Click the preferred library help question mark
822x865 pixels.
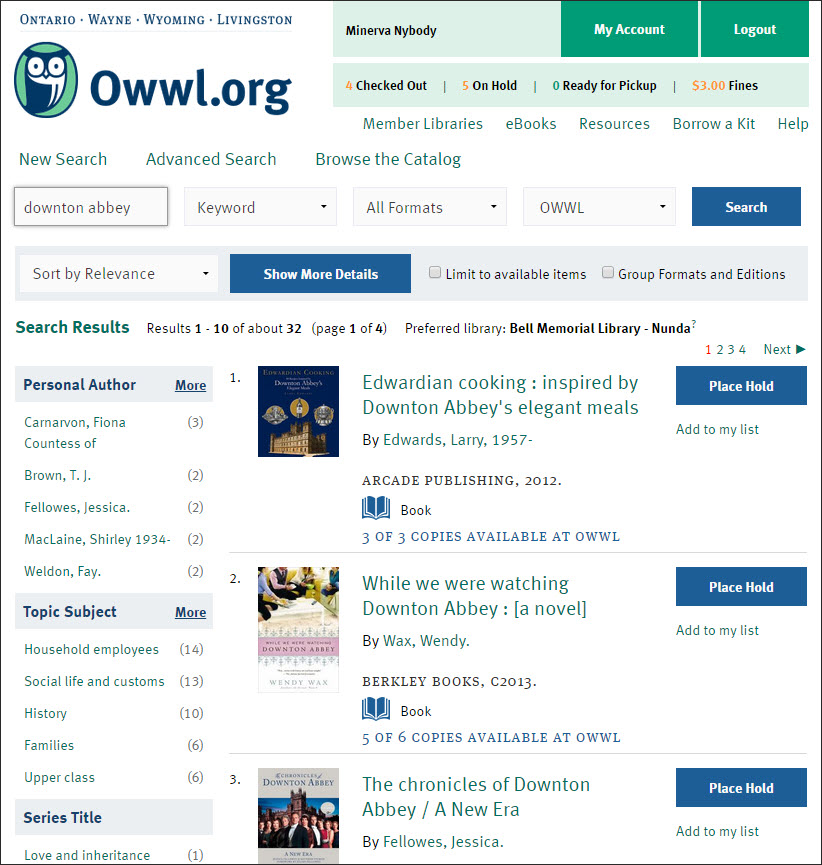(x=694, y=324)
